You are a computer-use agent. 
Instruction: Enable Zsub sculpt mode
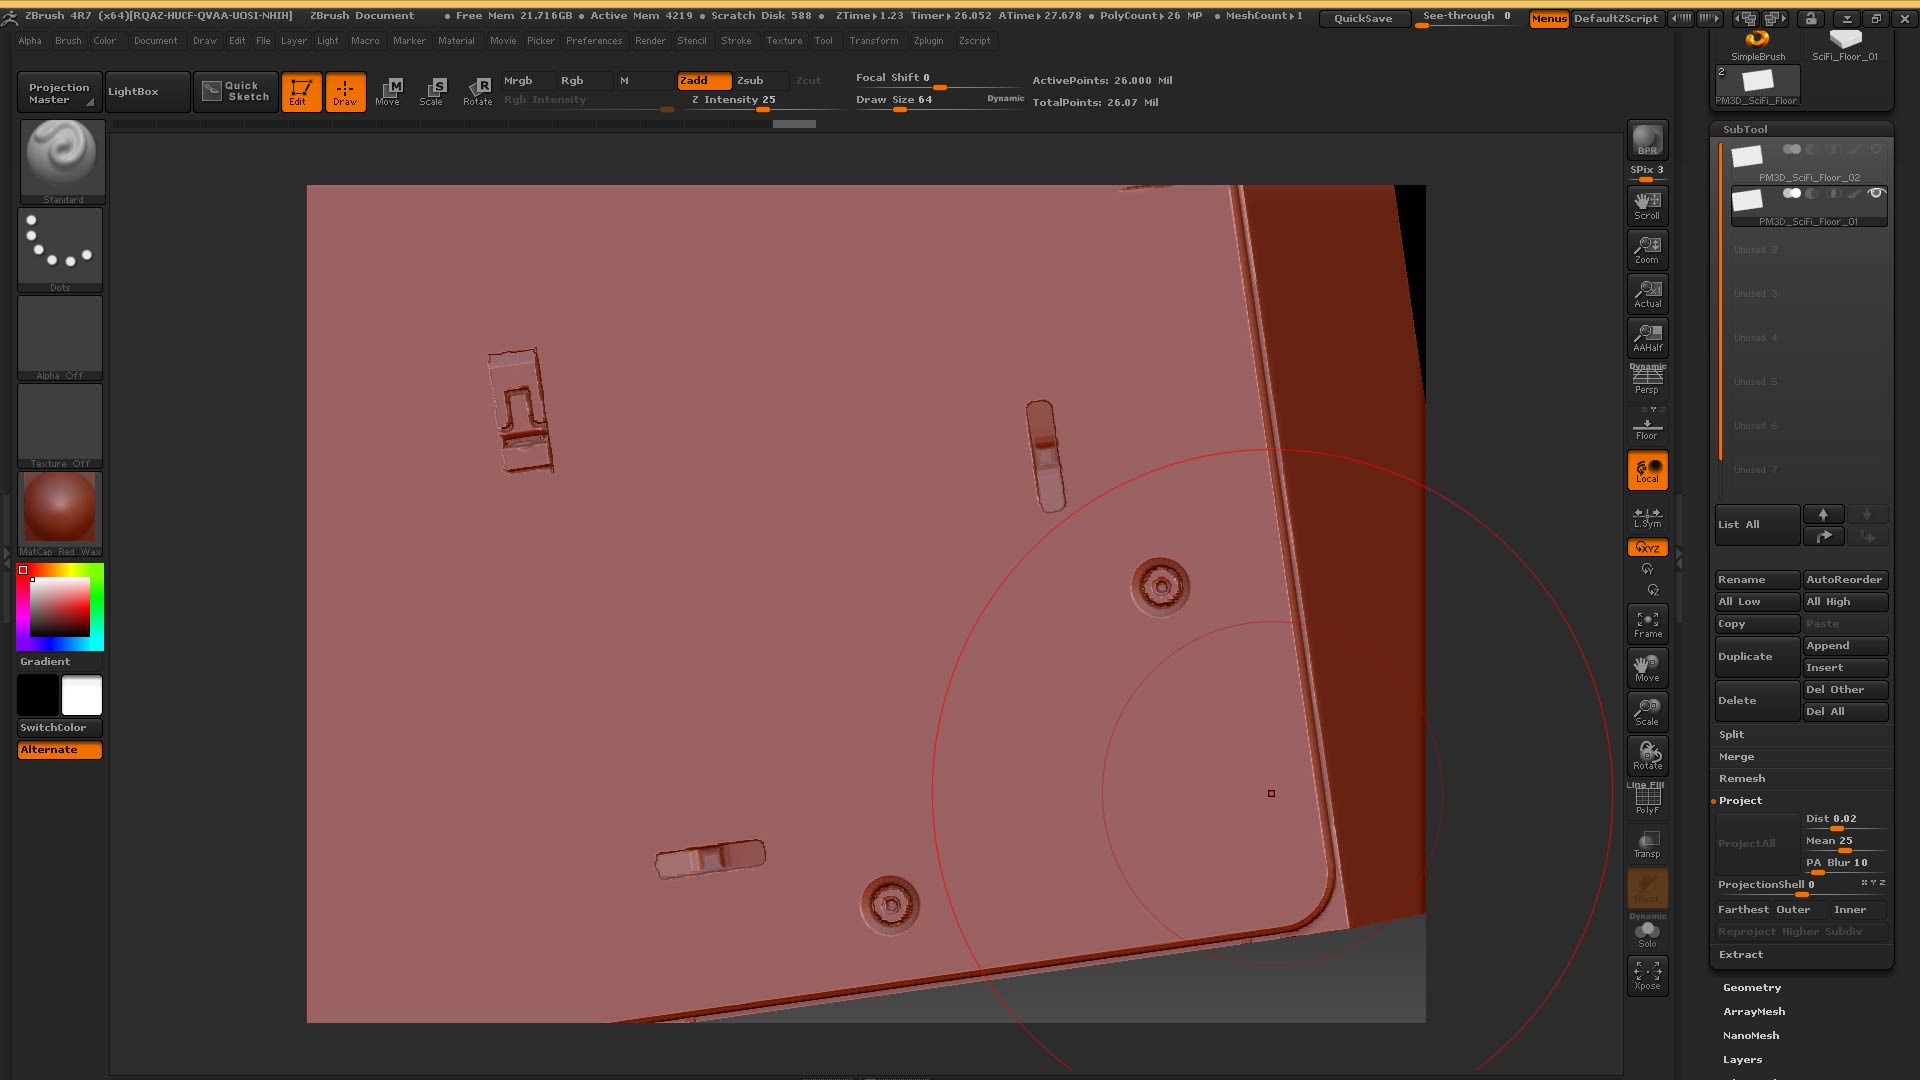(x=750, y=80)
